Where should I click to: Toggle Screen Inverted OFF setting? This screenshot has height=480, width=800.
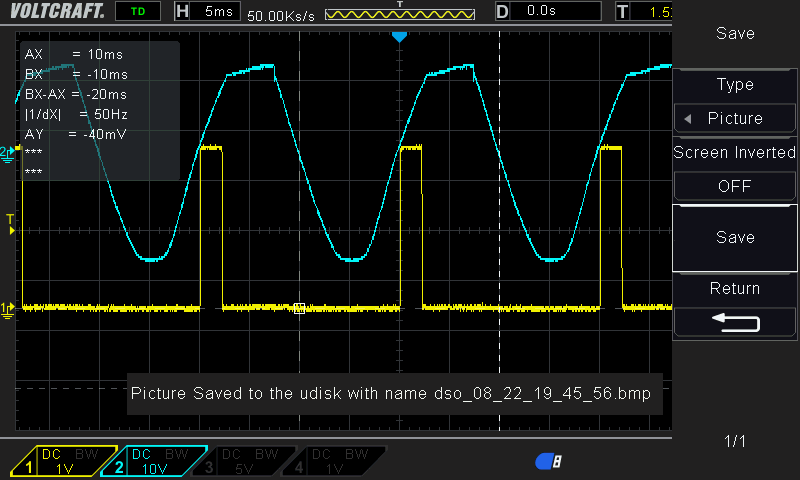pyautogui.click(x=735, y=186)
